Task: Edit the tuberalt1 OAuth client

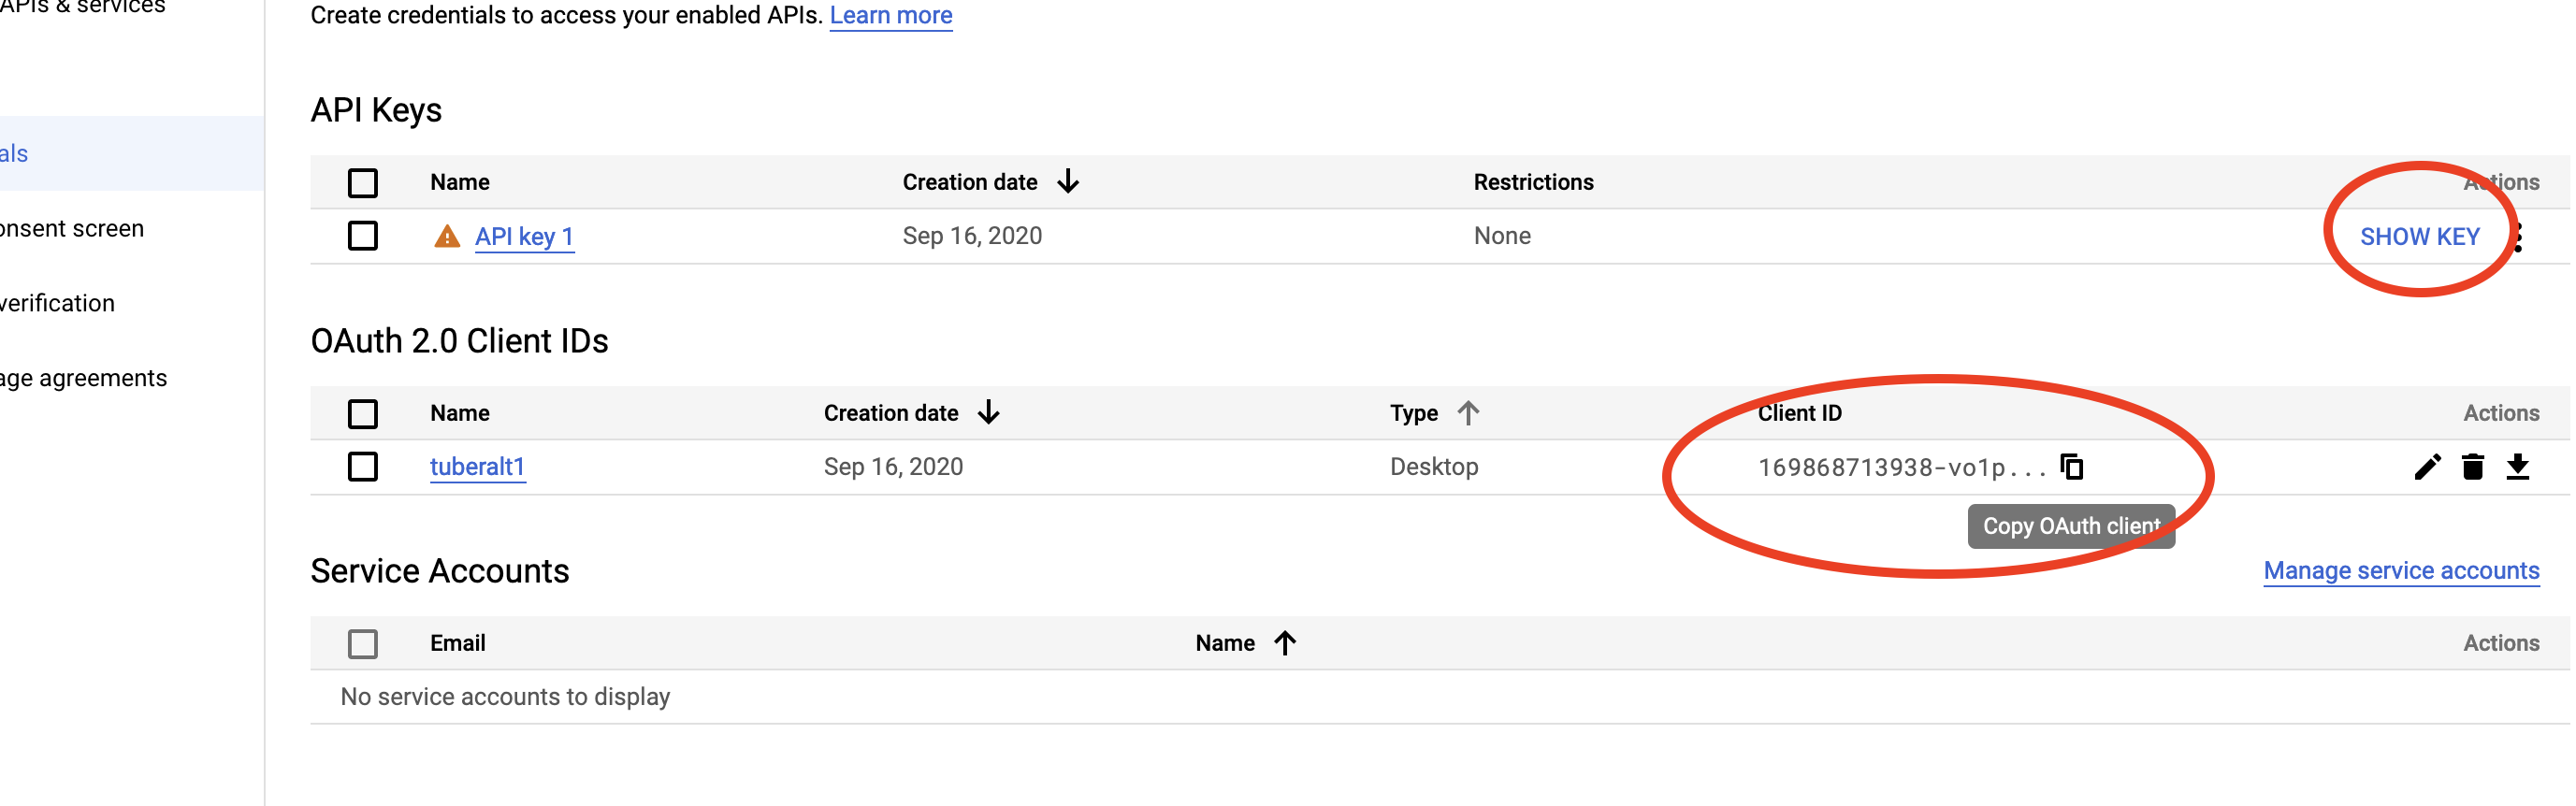Action: coord(2427,467)
